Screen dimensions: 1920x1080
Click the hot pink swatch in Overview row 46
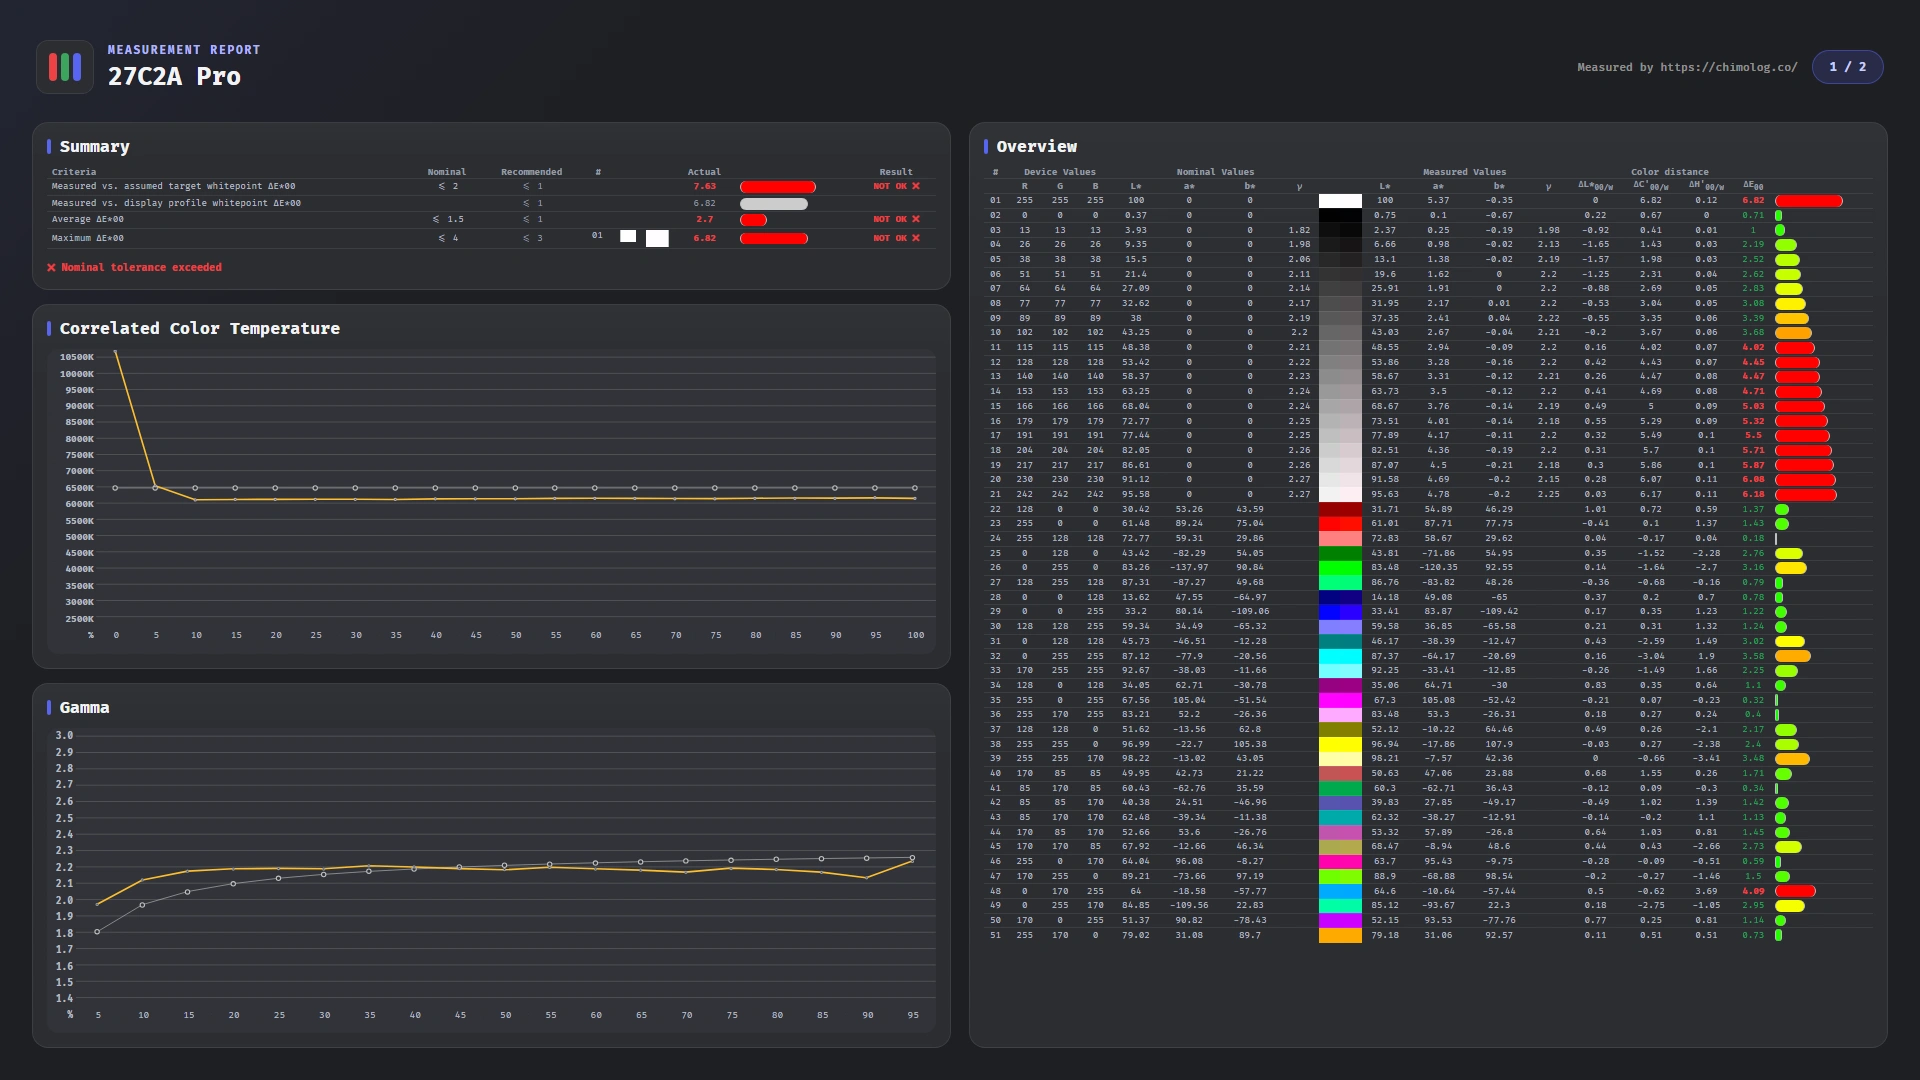click(x=1340, y=862)
